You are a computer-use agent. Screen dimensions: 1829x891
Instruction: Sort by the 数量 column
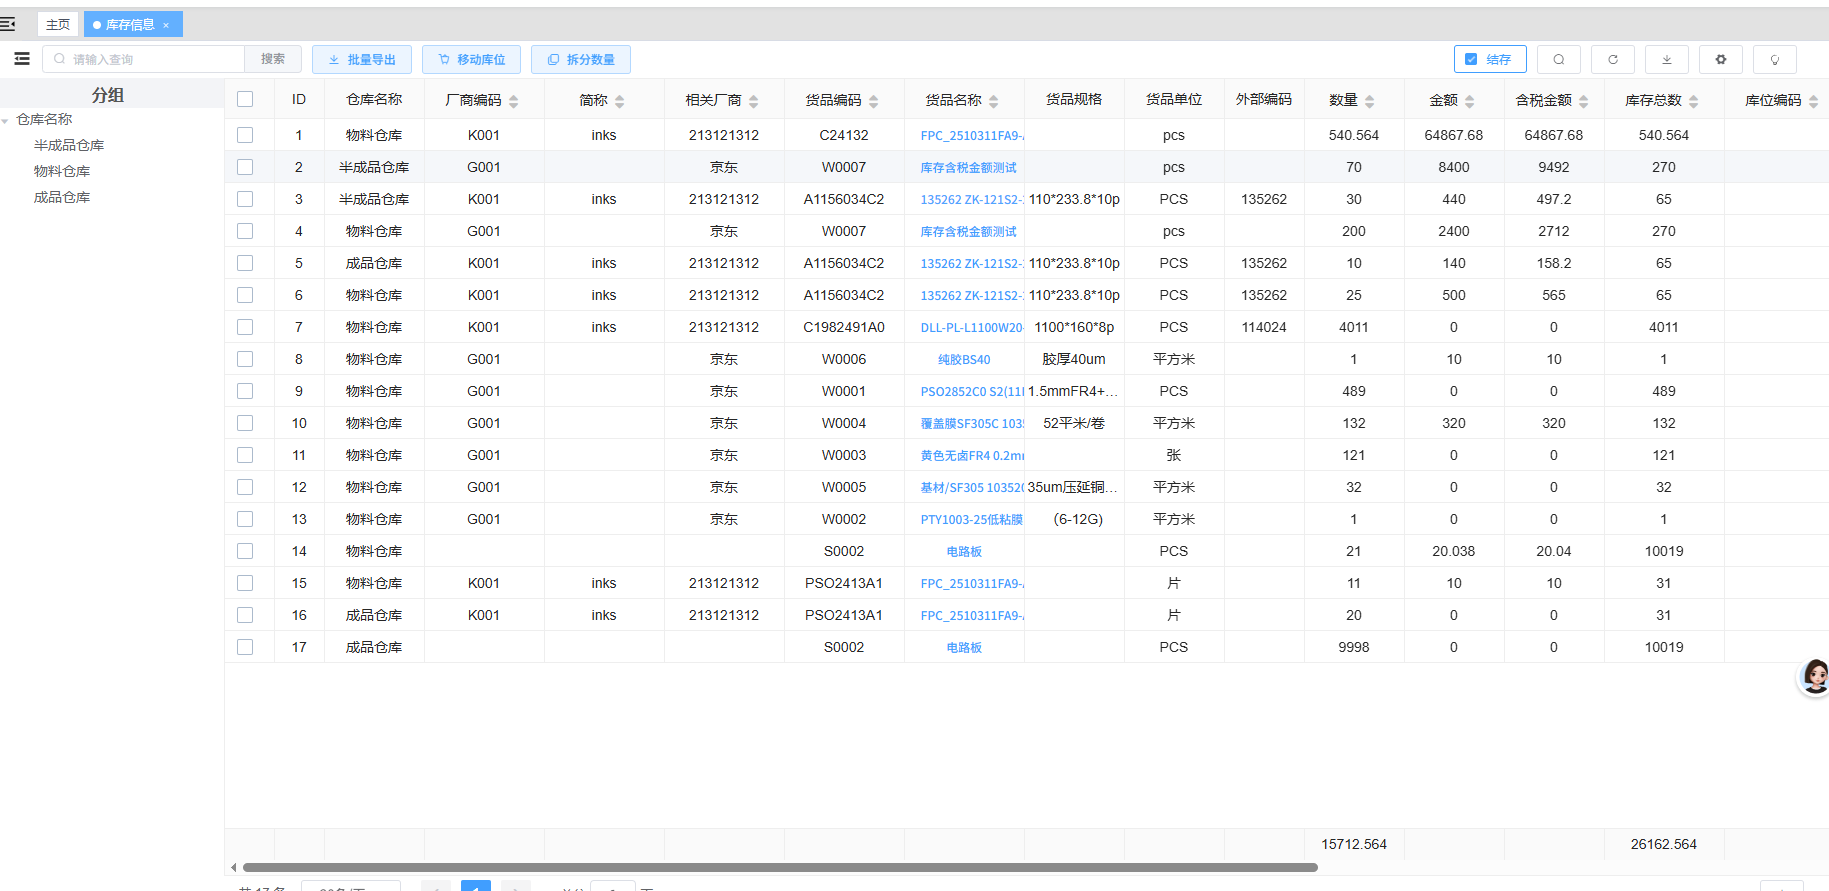pyautogui.click(x=1369, y=101)
